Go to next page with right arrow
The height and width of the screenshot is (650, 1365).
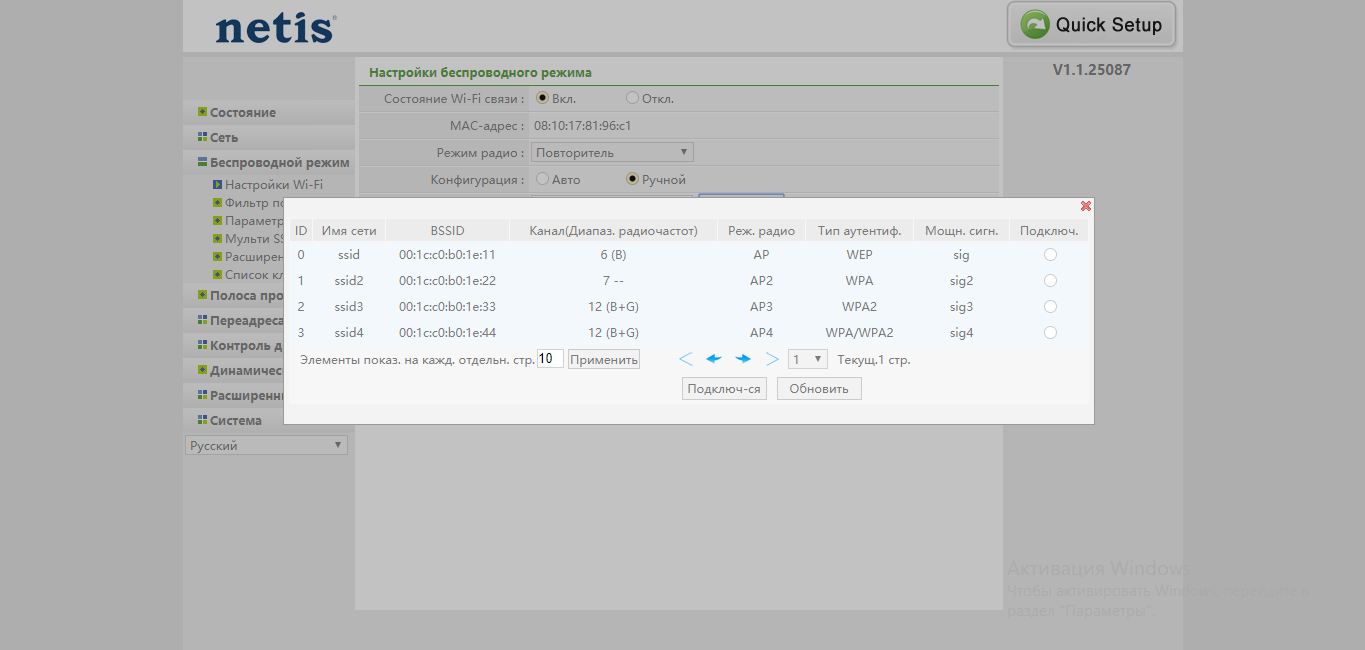click(x=743, y=359)
